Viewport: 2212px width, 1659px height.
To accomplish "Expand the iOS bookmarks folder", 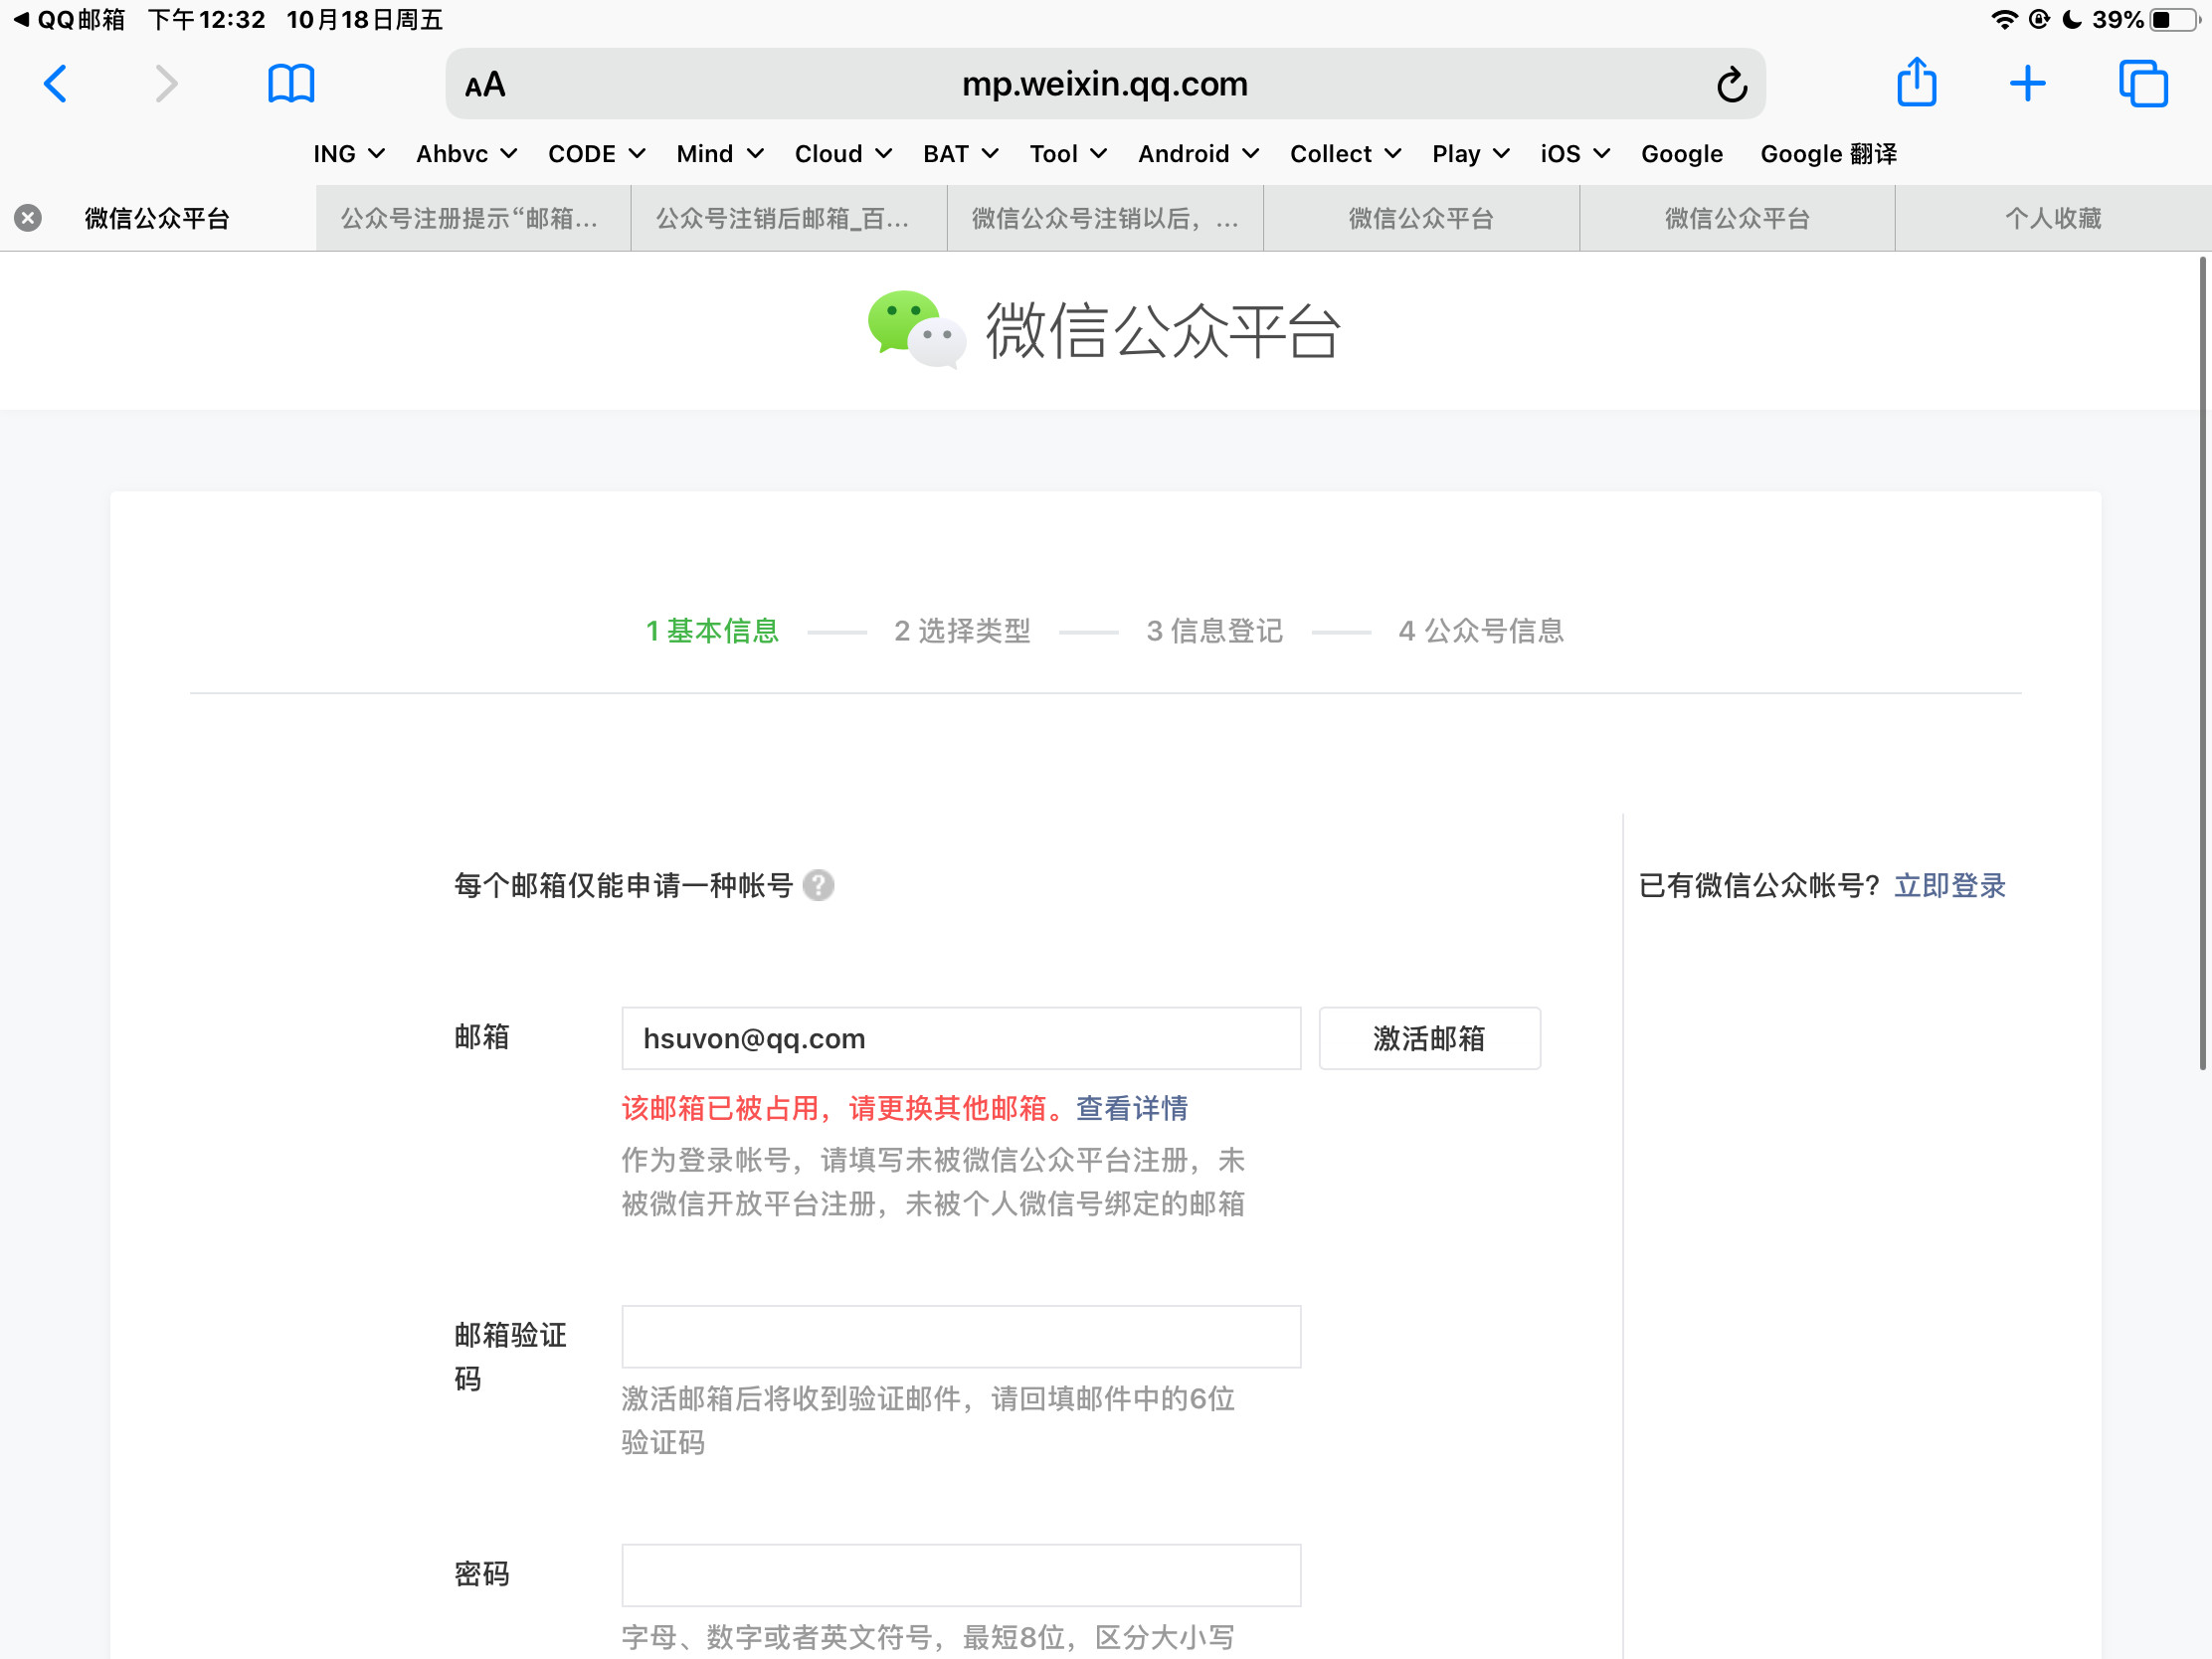I will [1574, 154].
